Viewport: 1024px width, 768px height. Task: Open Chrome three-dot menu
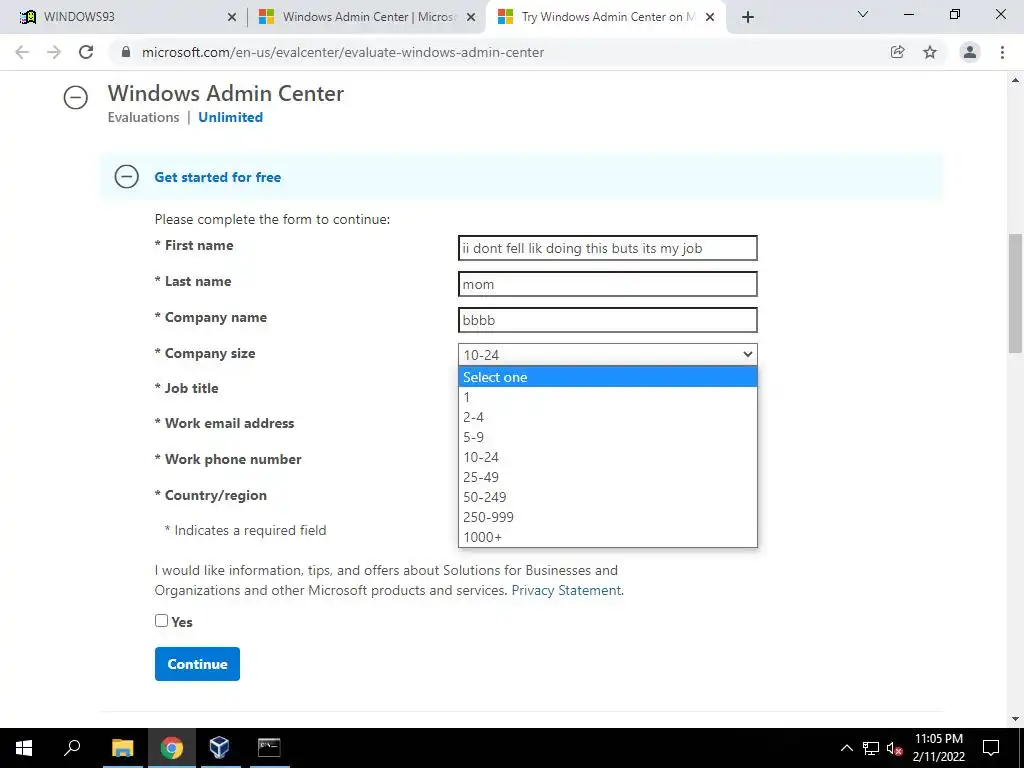[1002, 52]
